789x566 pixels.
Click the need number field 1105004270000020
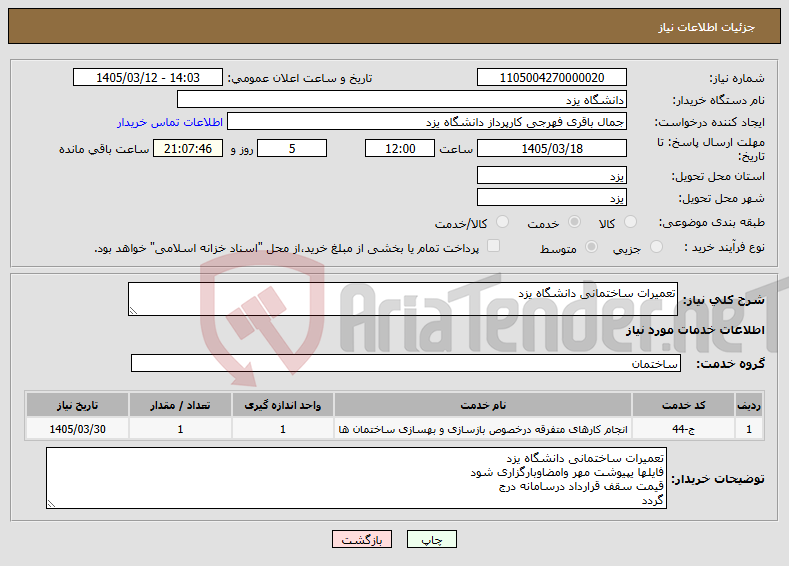pos(551,77)
